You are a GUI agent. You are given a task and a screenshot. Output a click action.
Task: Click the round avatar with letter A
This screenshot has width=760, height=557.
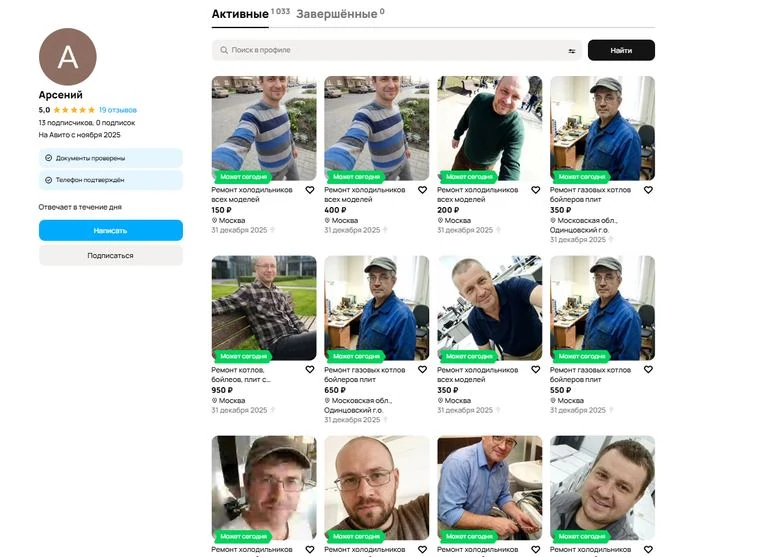click(68, 57)
